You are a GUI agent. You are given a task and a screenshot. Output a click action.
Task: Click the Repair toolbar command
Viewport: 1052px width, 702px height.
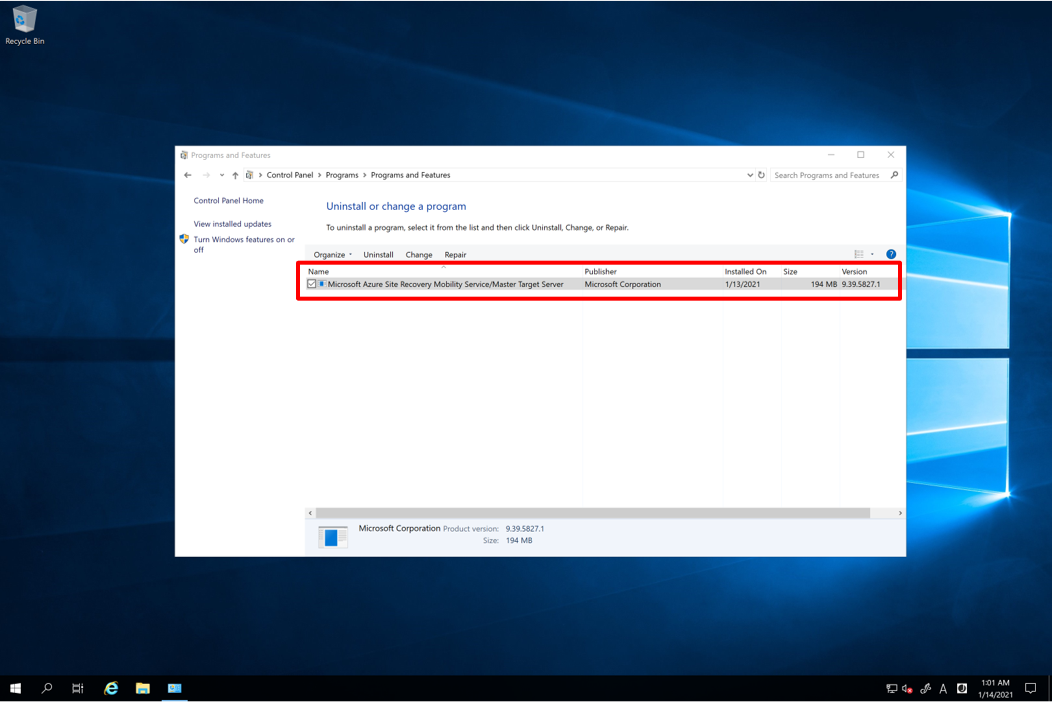[x=455, y=255]
